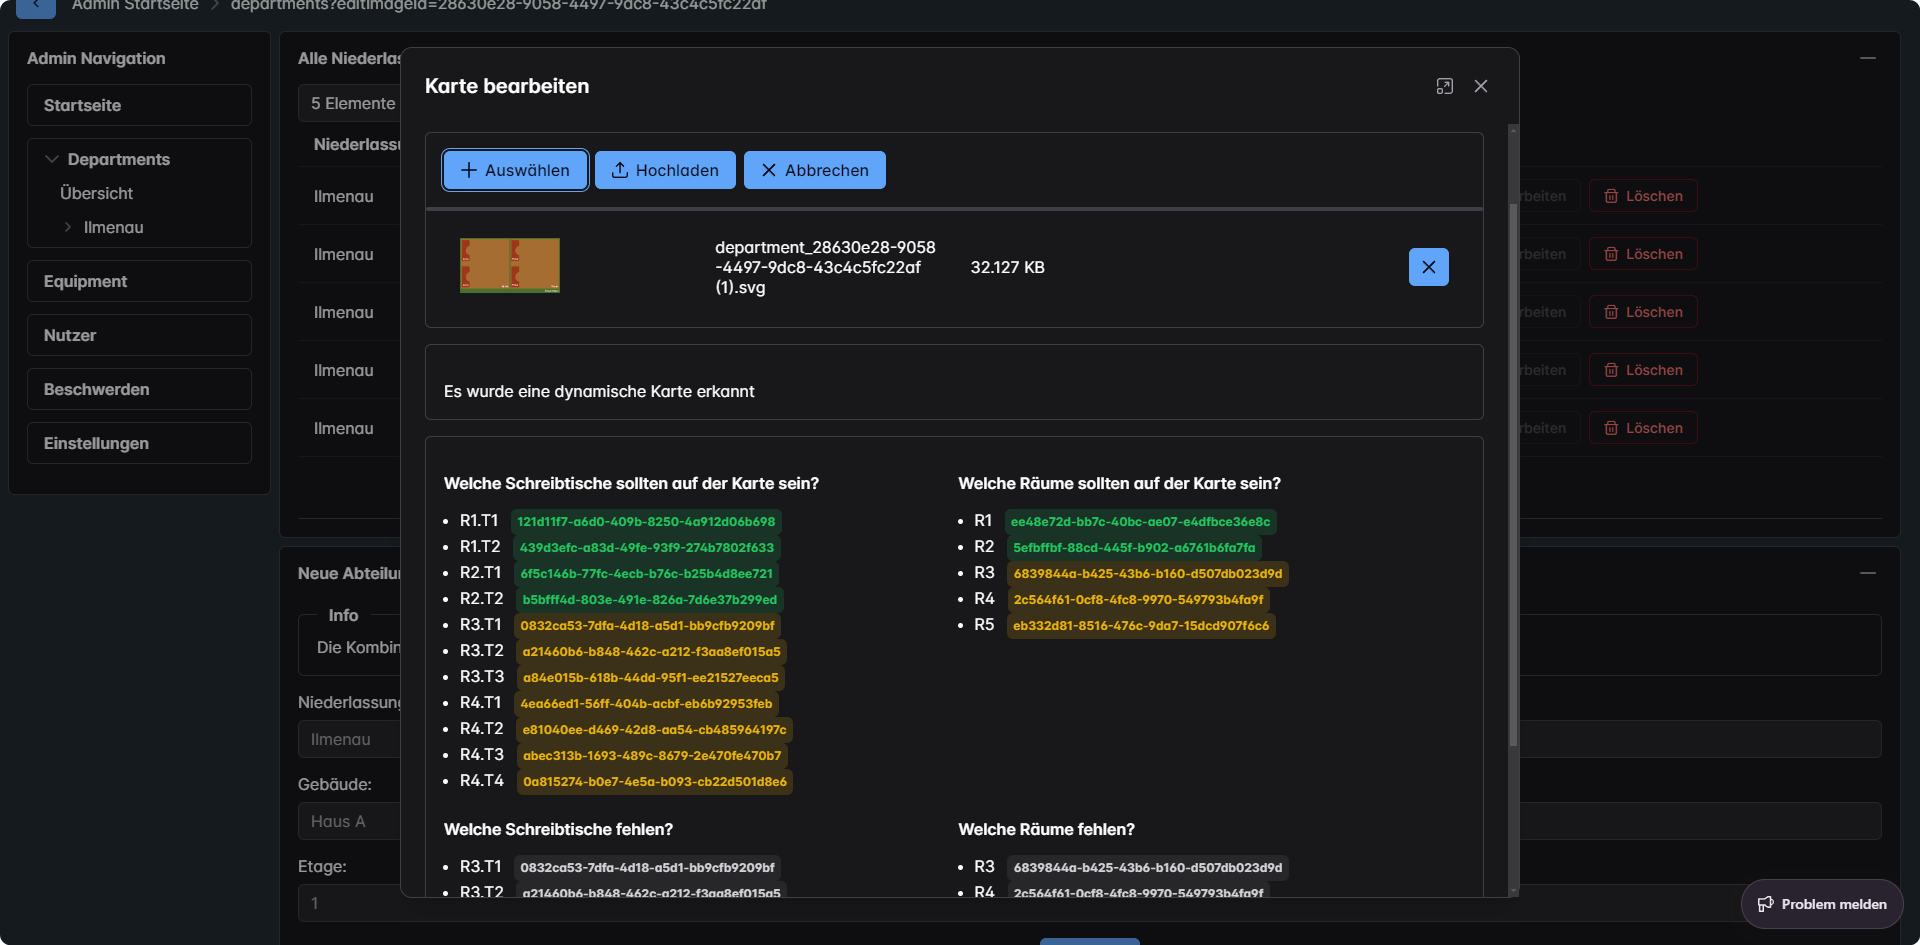Collapse the Departments tree section
The height and width of the screenshot is (945, 1920).
[52, 159]
